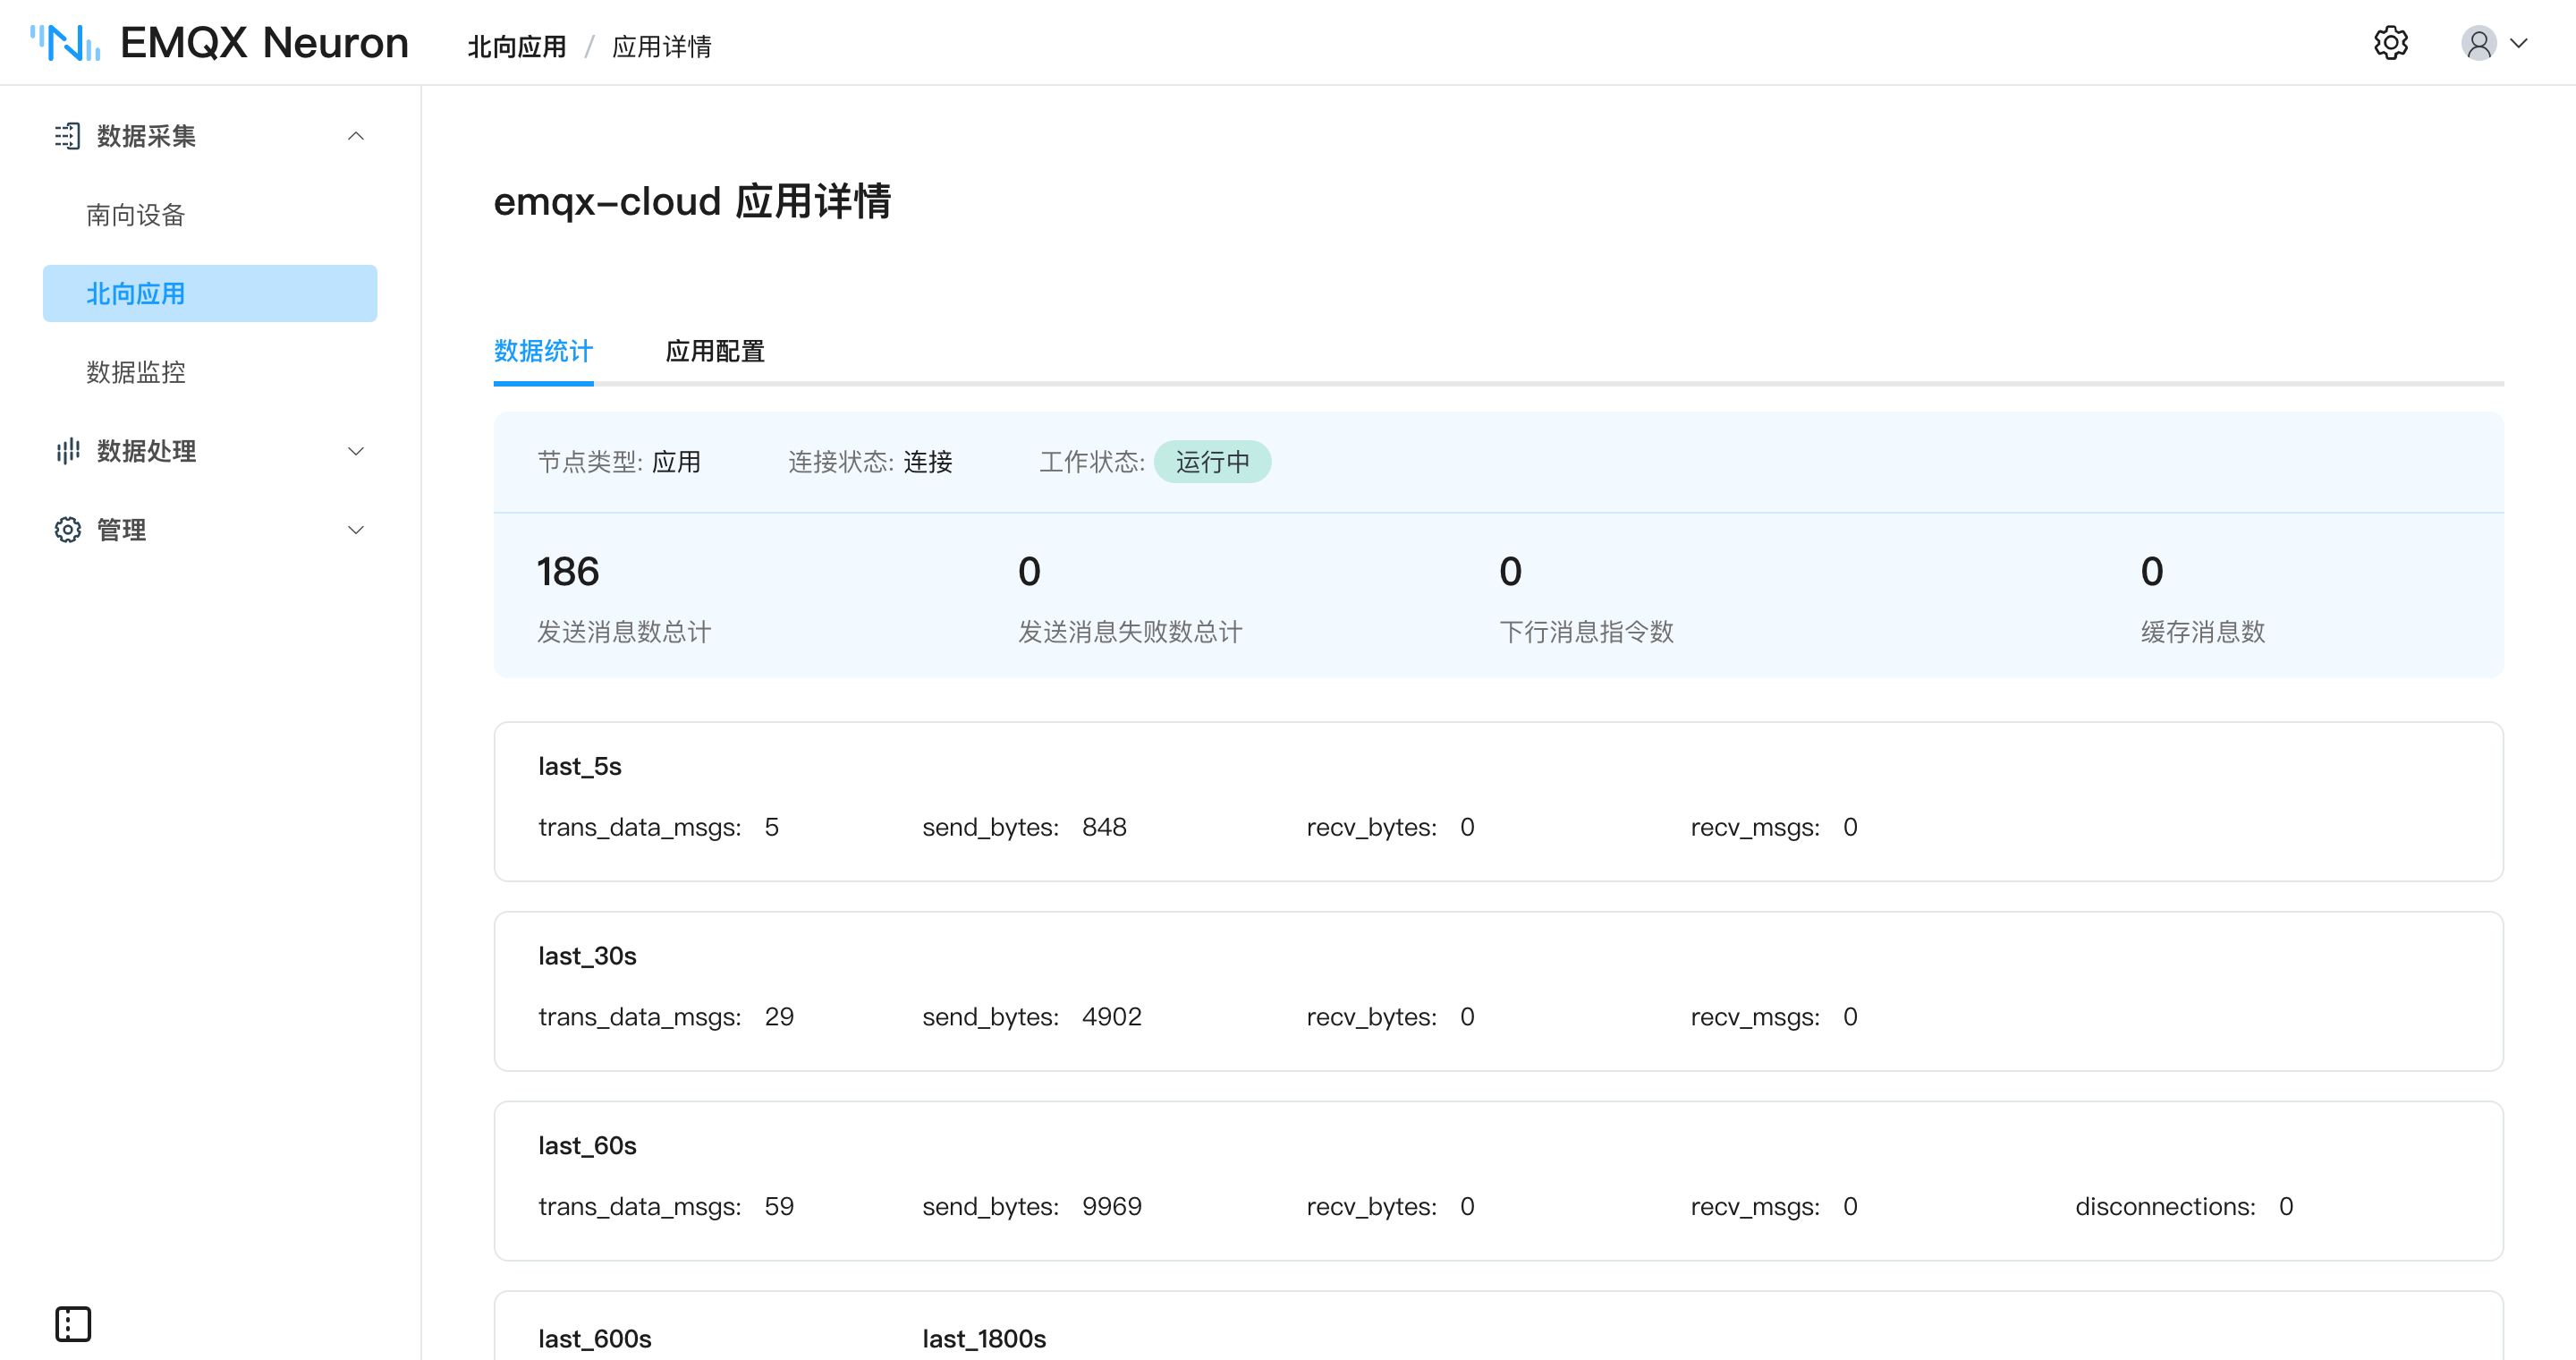Click the EMQX Neuron logo icon
Viewport: 2576px width, 1360px height.
click(x=65, y=43)
